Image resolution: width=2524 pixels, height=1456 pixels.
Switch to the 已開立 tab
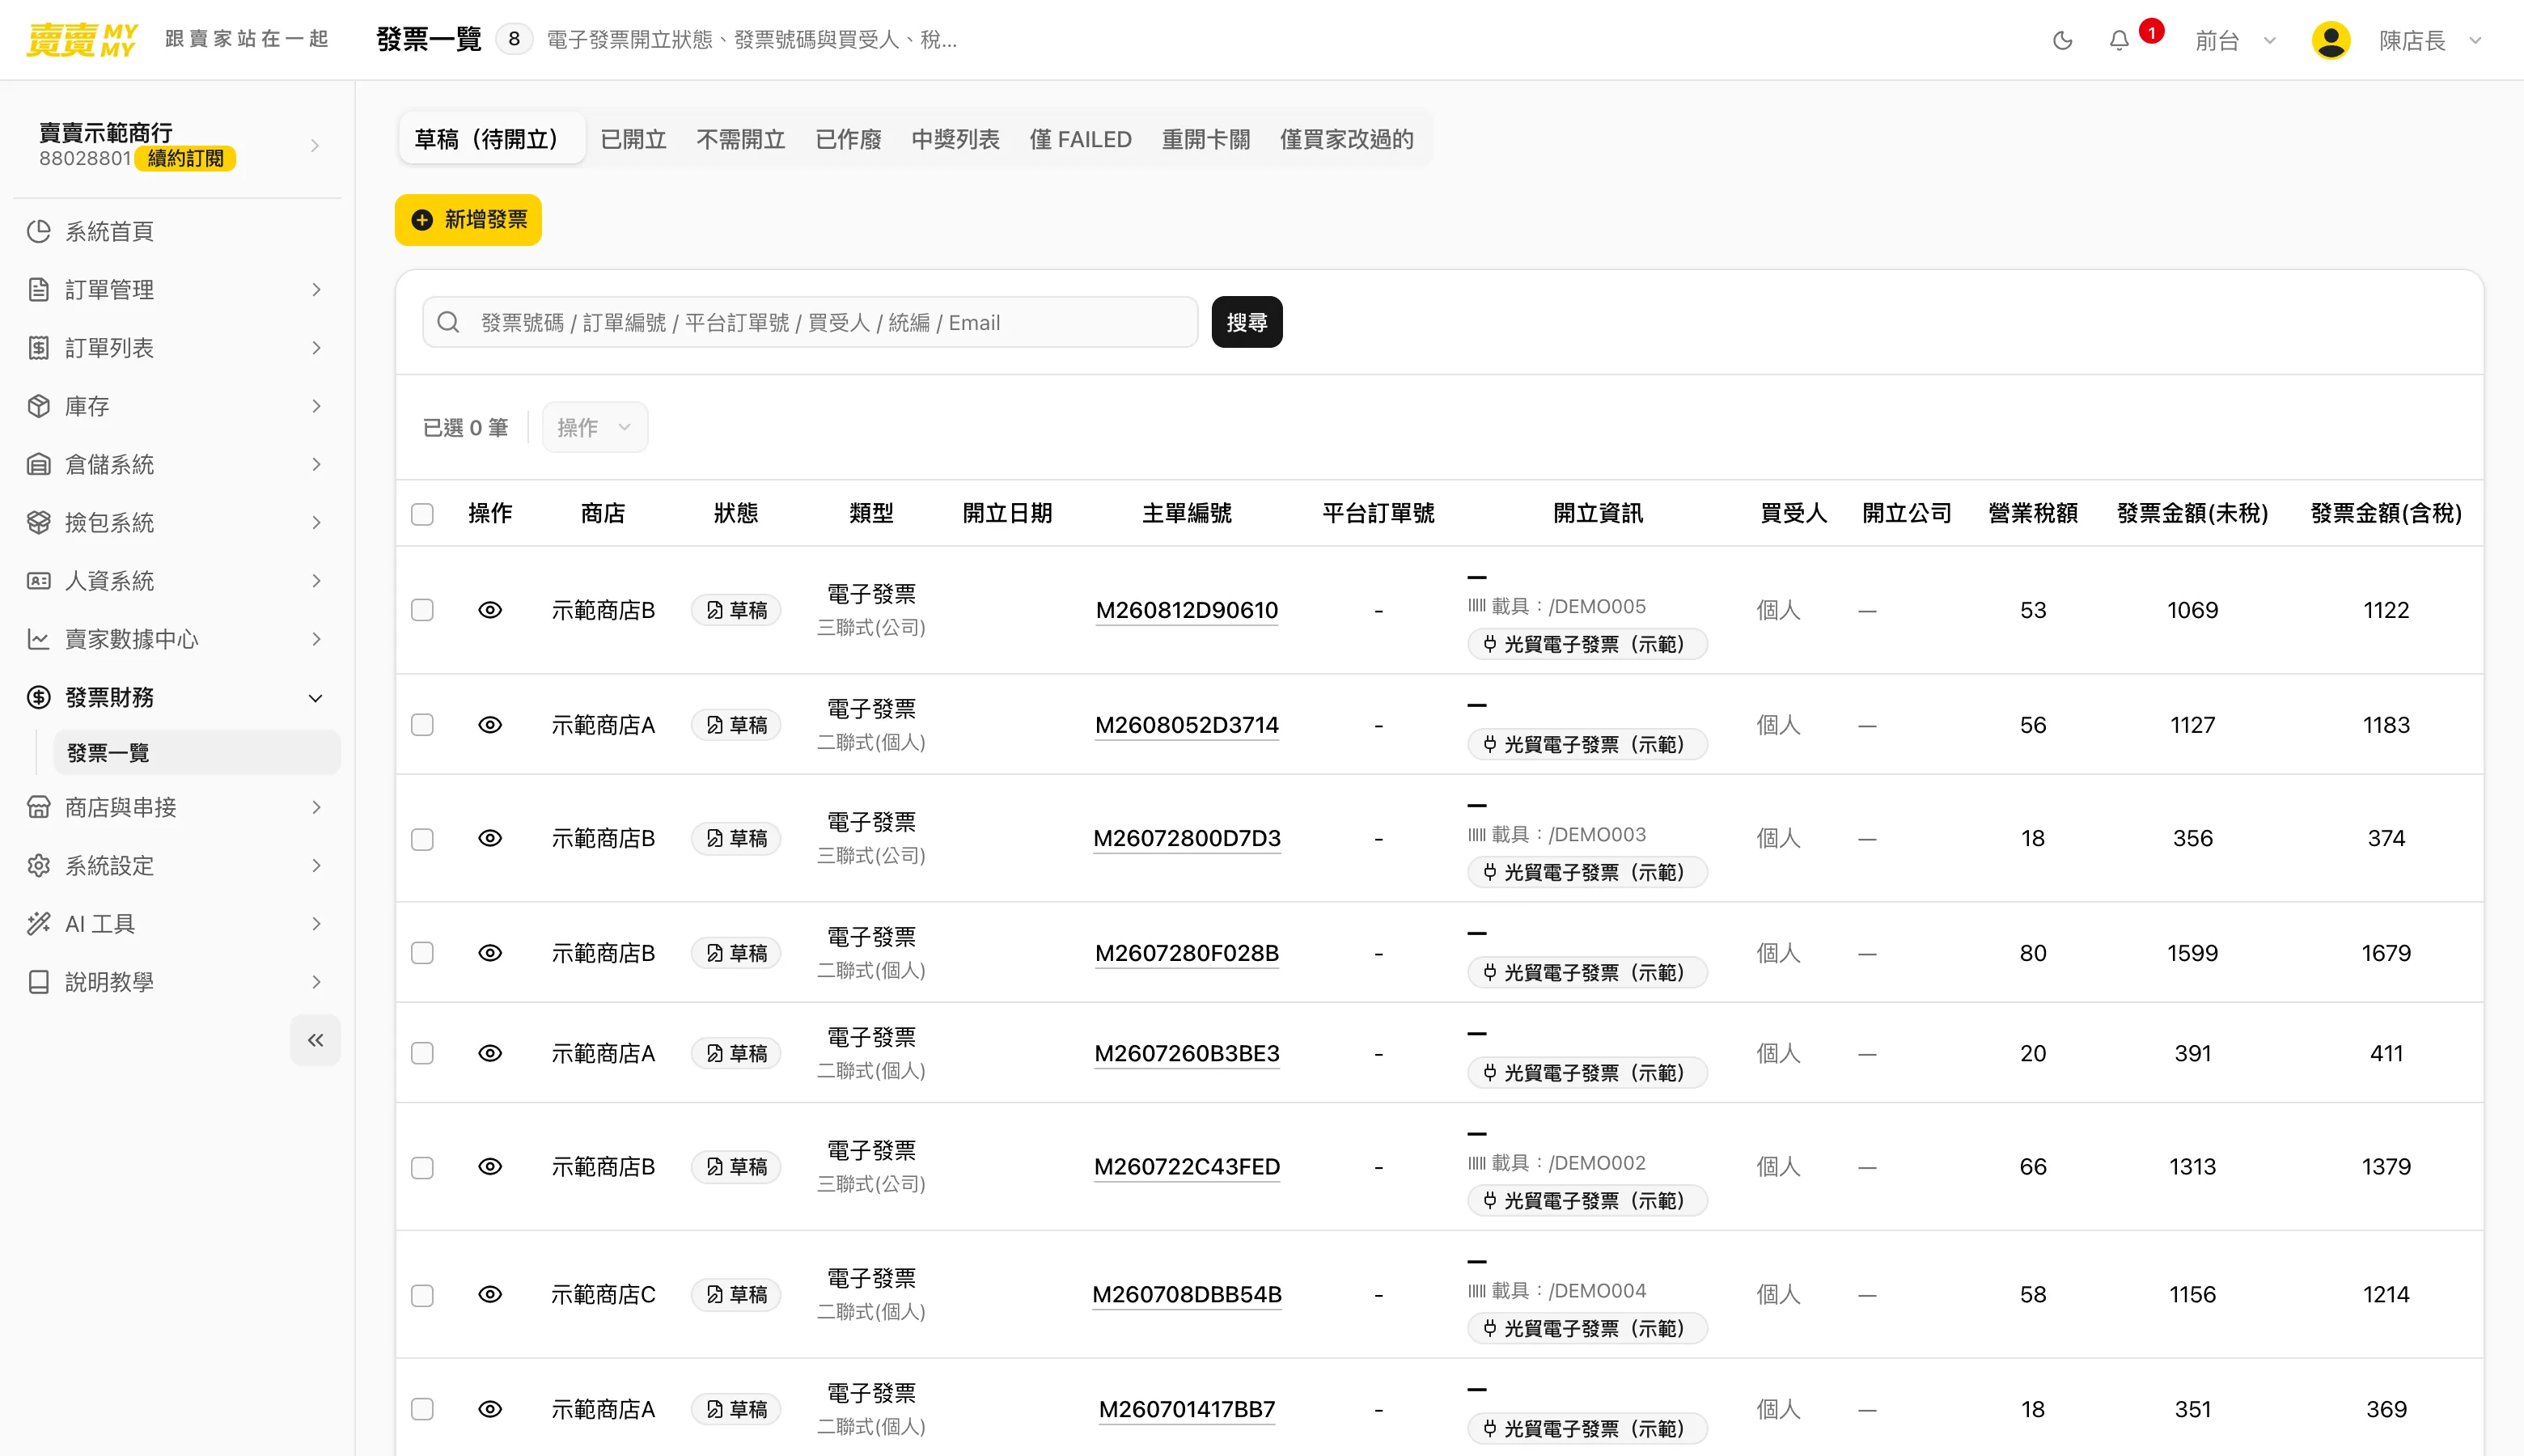[x=633, y=139]
